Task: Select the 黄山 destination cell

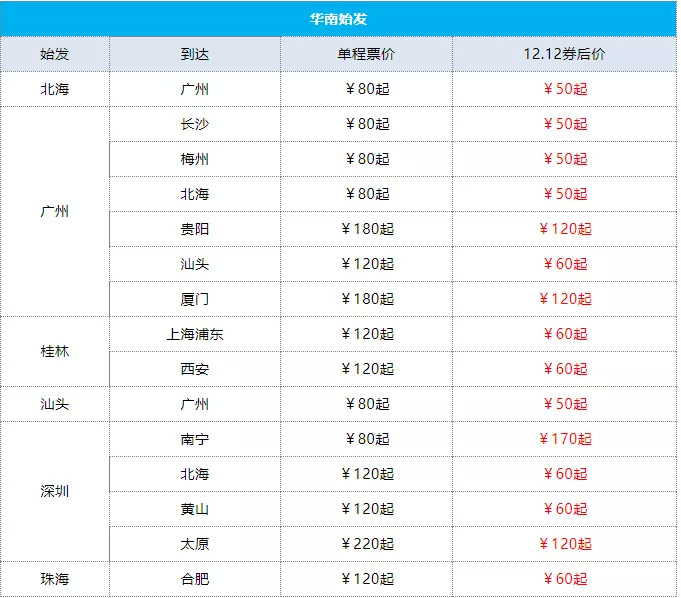Action: [x=195, y=509]
